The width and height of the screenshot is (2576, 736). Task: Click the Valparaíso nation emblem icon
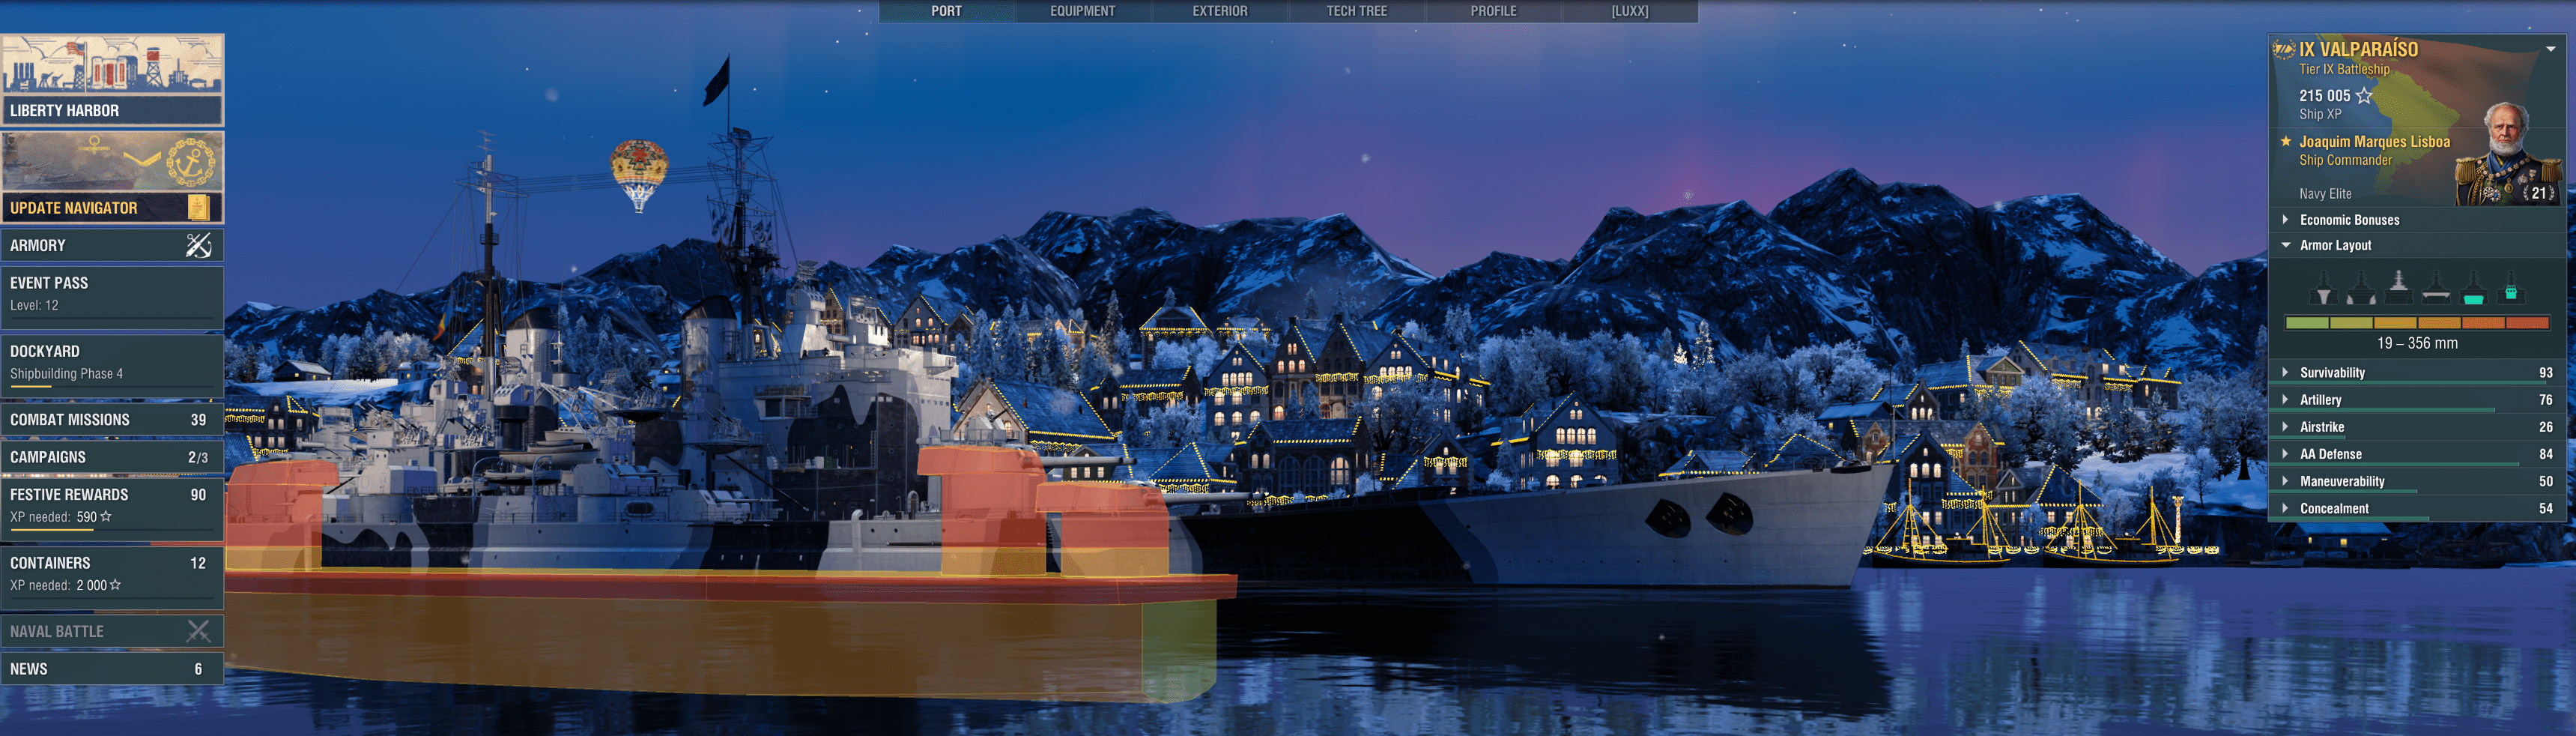pos(2284,49)
